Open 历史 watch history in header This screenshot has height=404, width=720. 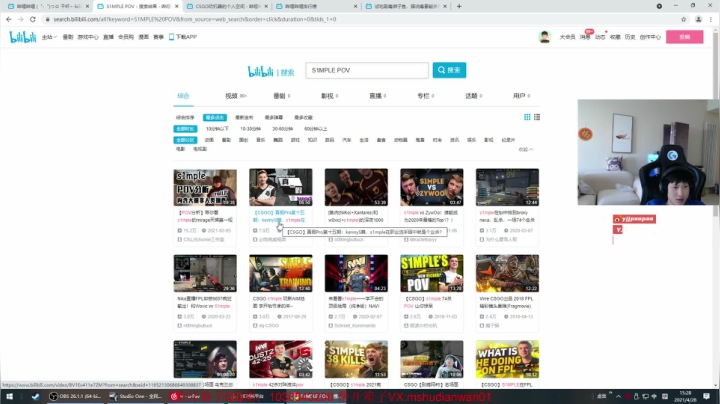(630, 37)
